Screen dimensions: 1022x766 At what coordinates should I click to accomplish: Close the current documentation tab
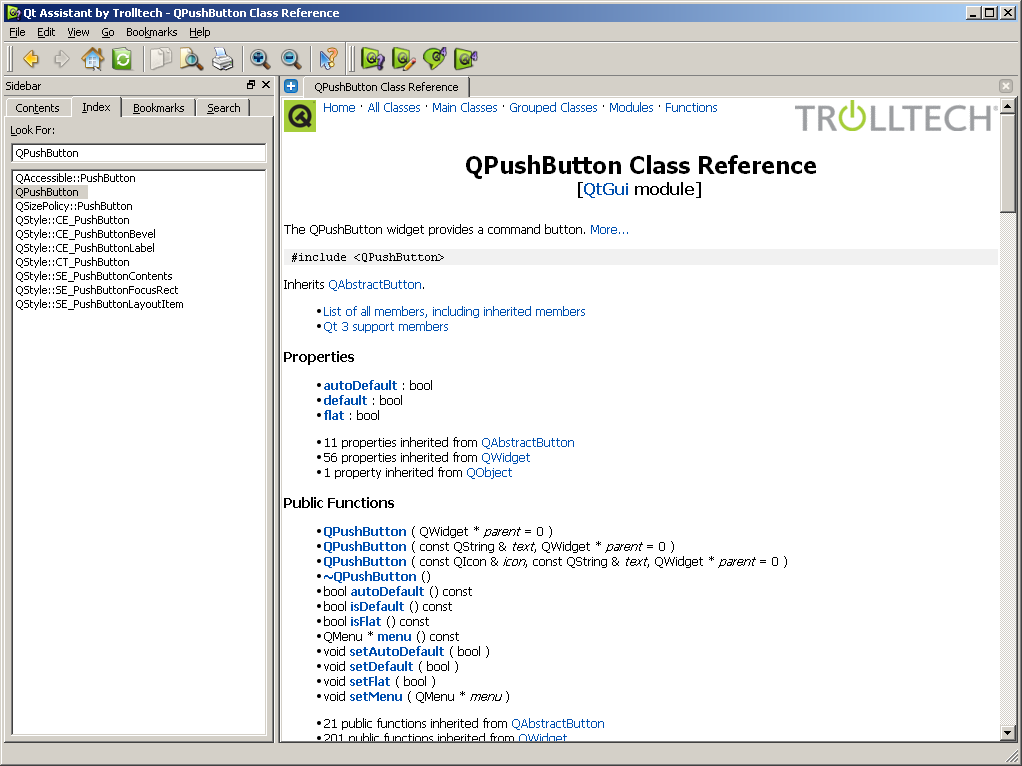pos(1006,86)
